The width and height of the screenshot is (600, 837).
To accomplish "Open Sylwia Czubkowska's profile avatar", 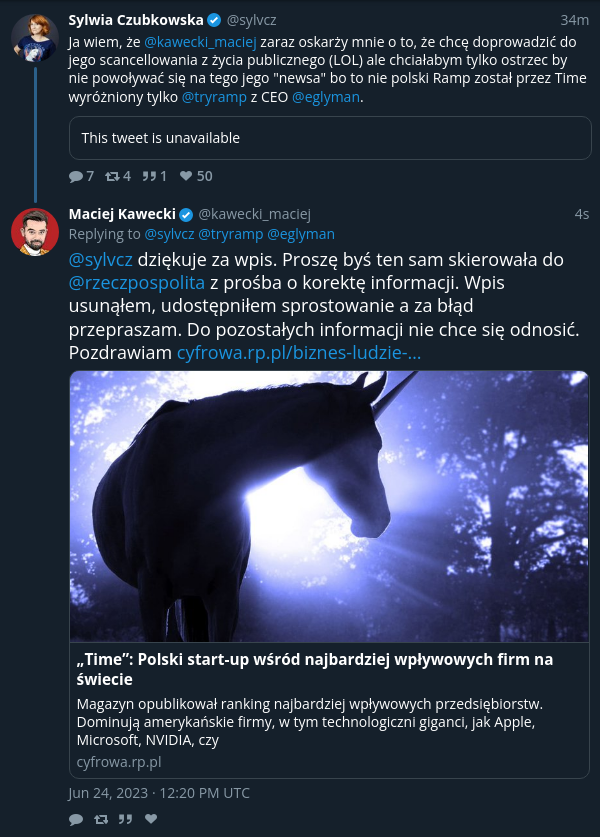I will pyautogui.click(x=35, y=38).
